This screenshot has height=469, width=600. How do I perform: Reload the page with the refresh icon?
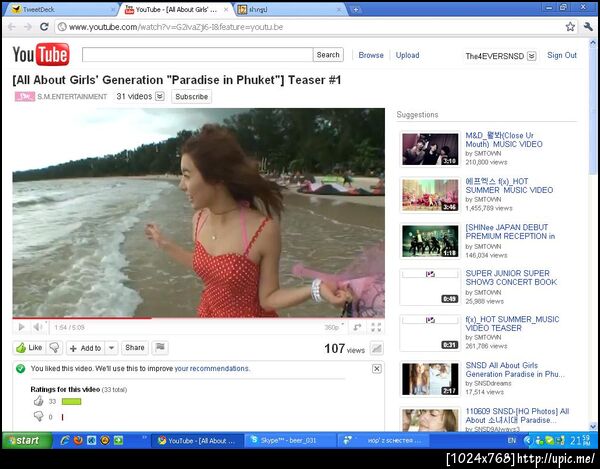44,27
